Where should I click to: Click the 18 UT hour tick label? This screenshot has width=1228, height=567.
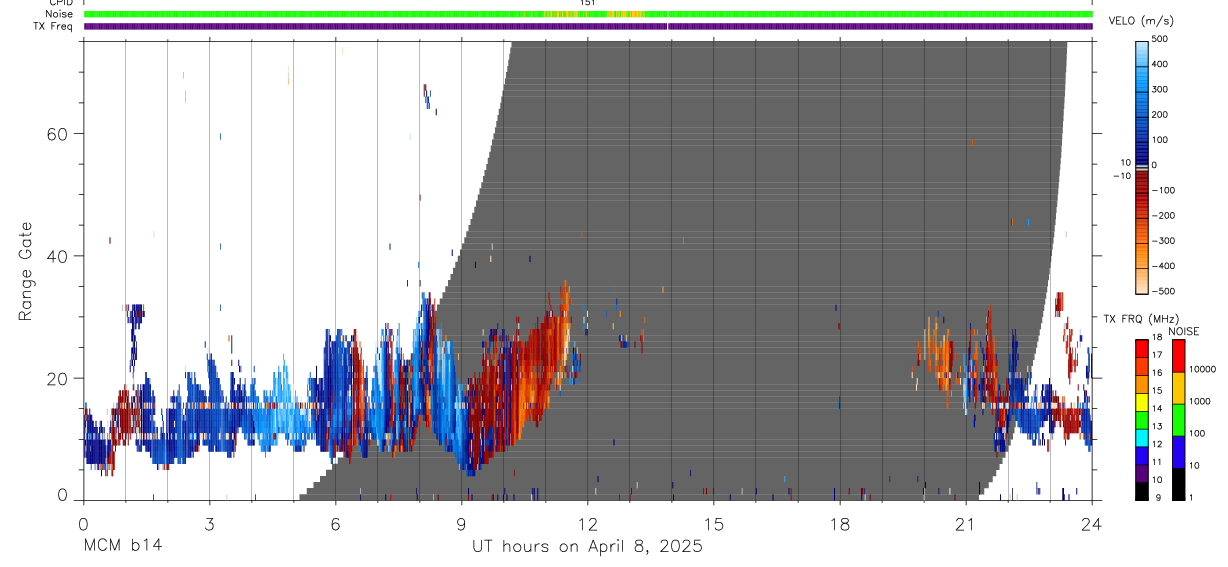point(839,524)
